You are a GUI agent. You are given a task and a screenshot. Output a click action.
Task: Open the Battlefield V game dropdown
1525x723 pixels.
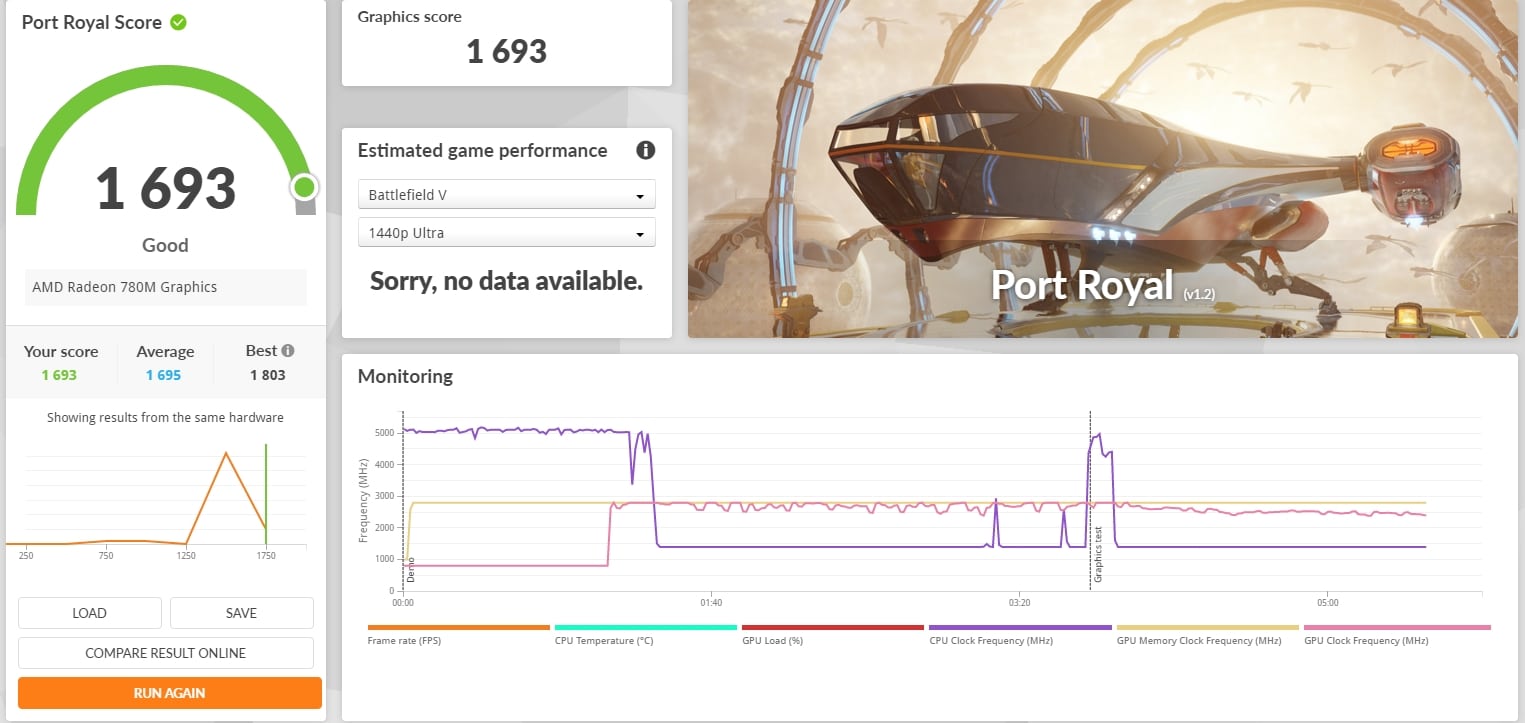click(506, 195)
